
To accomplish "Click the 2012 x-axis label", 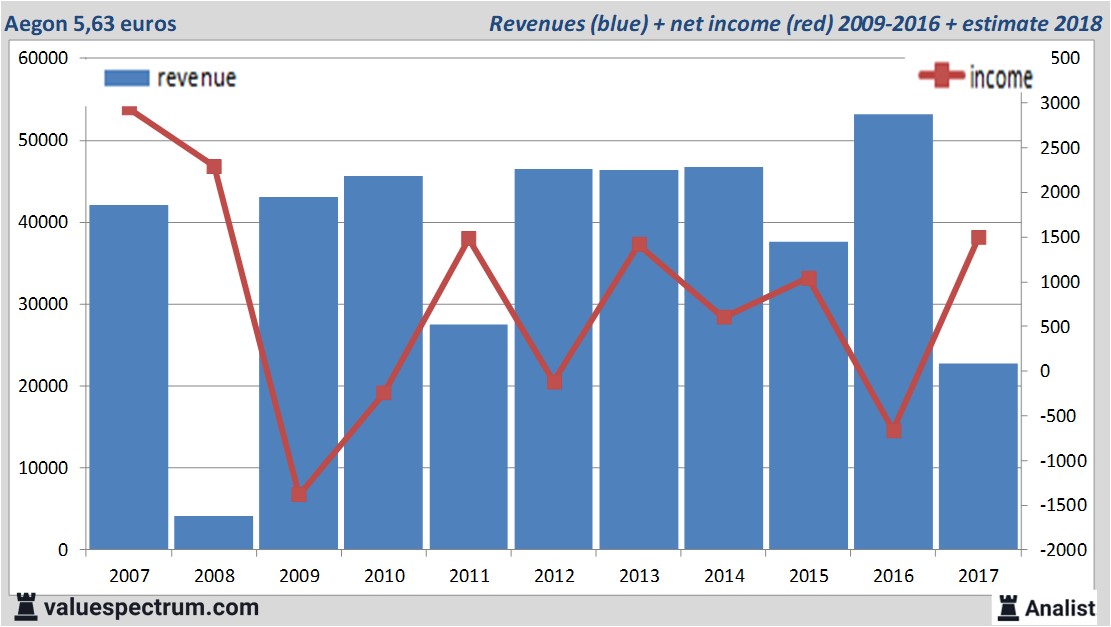I will 554,576.
